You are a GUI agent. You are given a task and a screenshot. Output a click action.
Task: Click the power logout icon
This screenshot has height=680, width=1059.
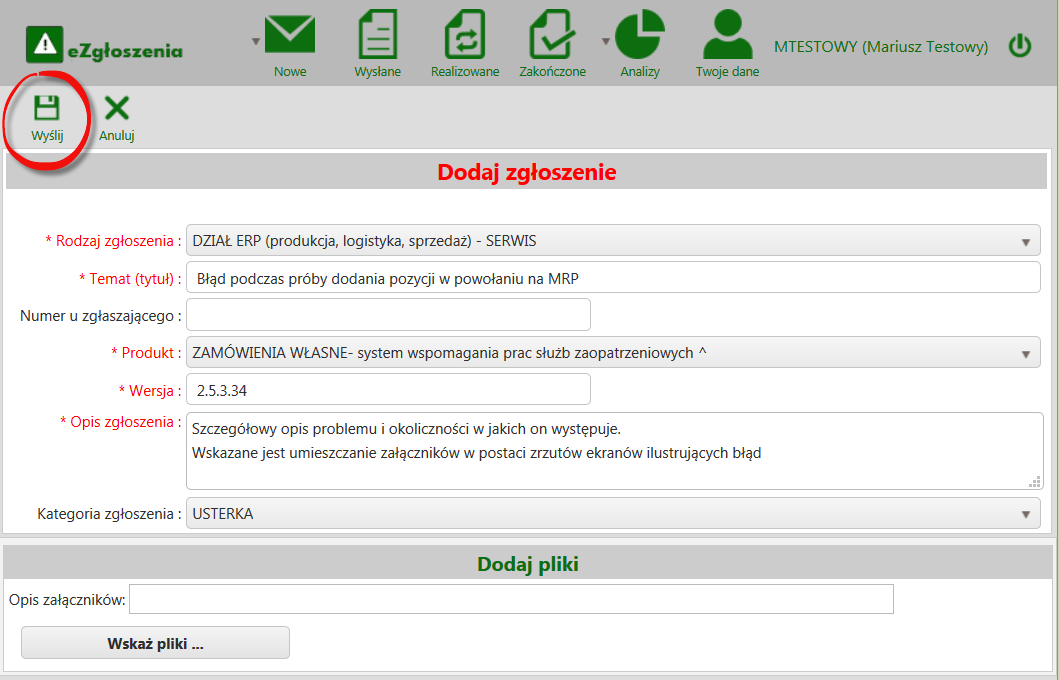(1020, 46)
